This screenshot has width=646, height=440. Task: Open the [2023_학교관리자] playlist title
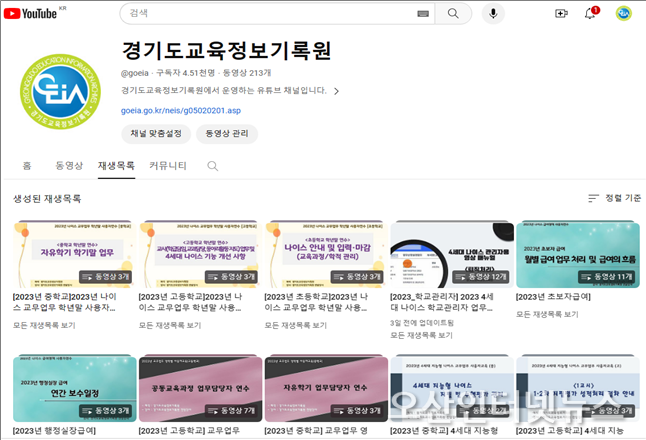click(x=441, y=302)
